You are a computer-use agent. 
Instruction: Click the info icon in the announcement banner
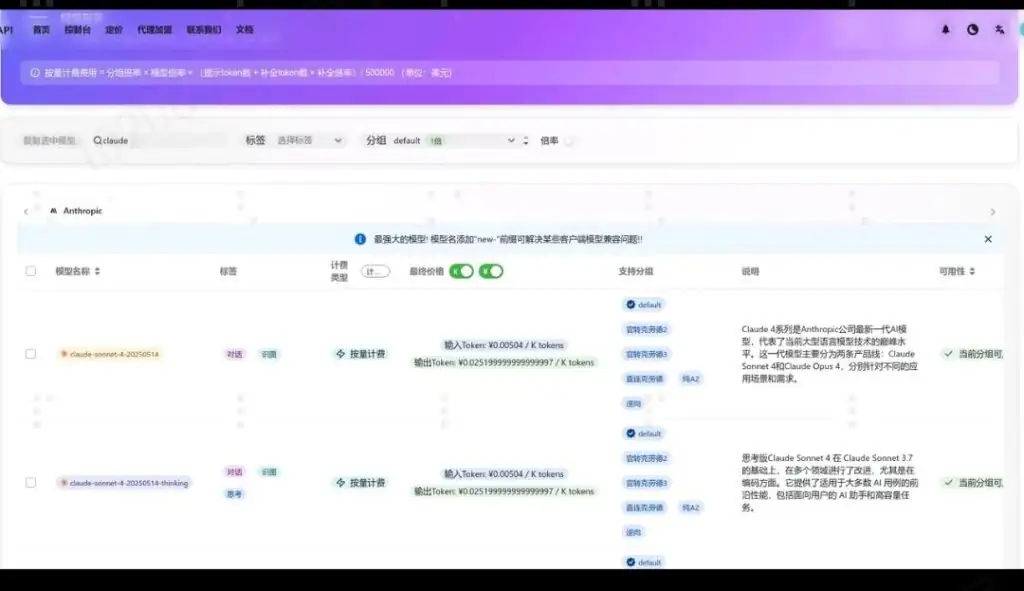(359, 239)
